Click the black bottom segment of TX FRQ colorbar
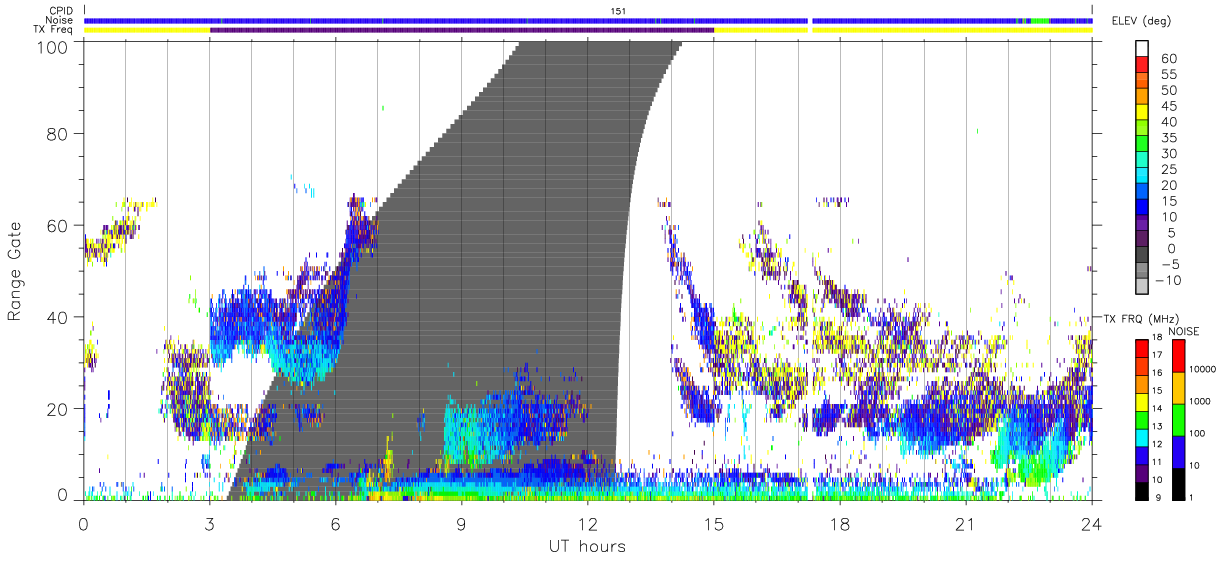The width and height of the screenshot is (1228, 567). pos(1141,490)
